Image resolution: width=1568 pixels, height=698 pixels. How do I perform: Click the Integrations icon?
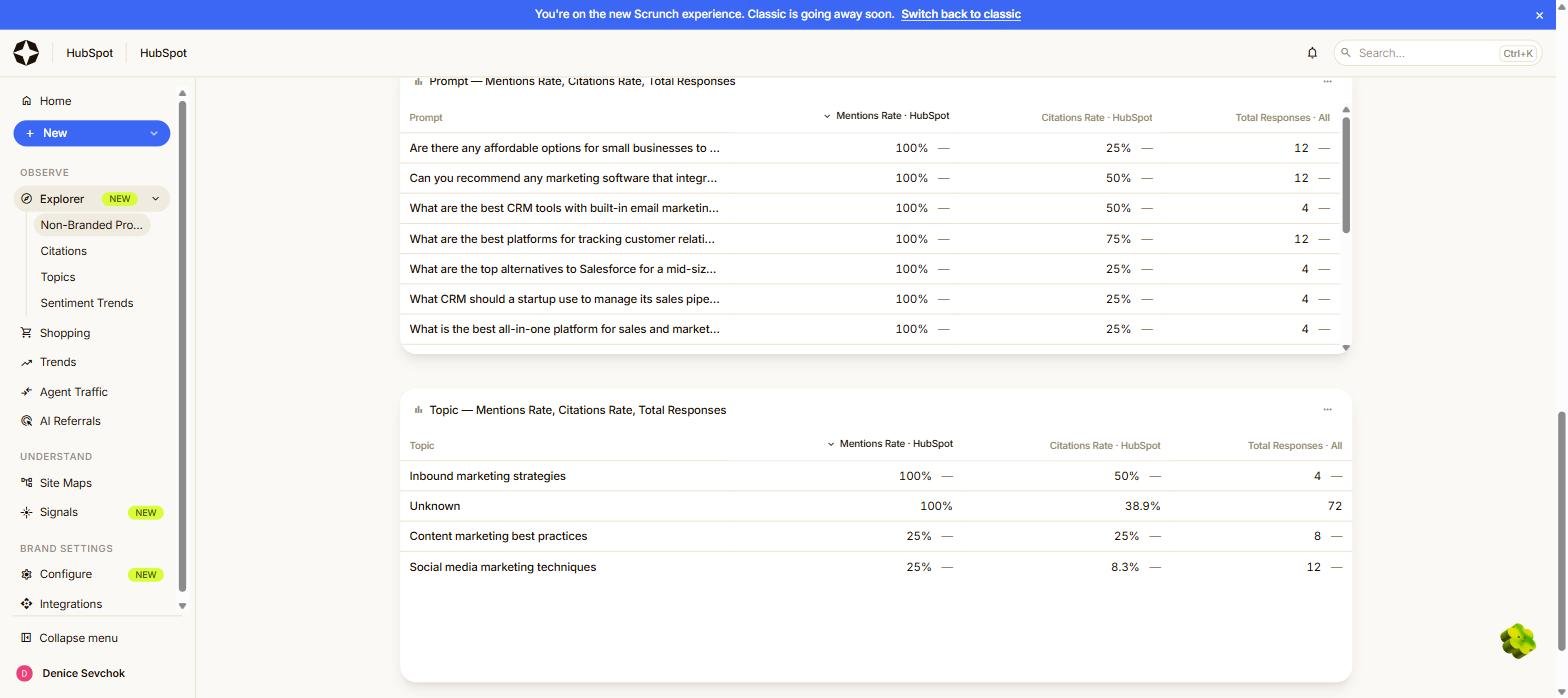[x=26, y=604]
